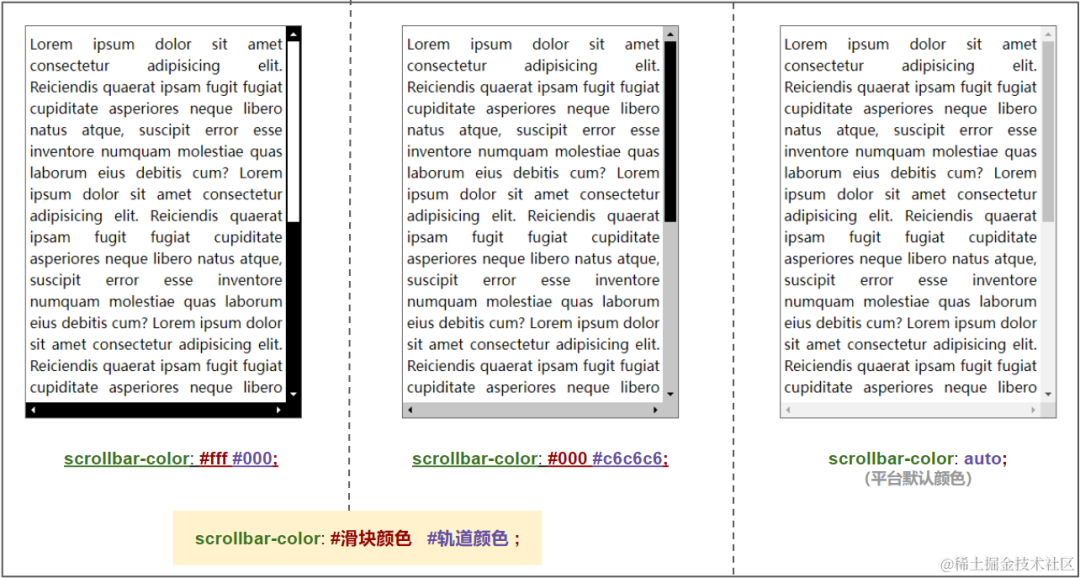
Task: Click the right arrow in the gray-track horizontal scrollbar
Action: 656,410
